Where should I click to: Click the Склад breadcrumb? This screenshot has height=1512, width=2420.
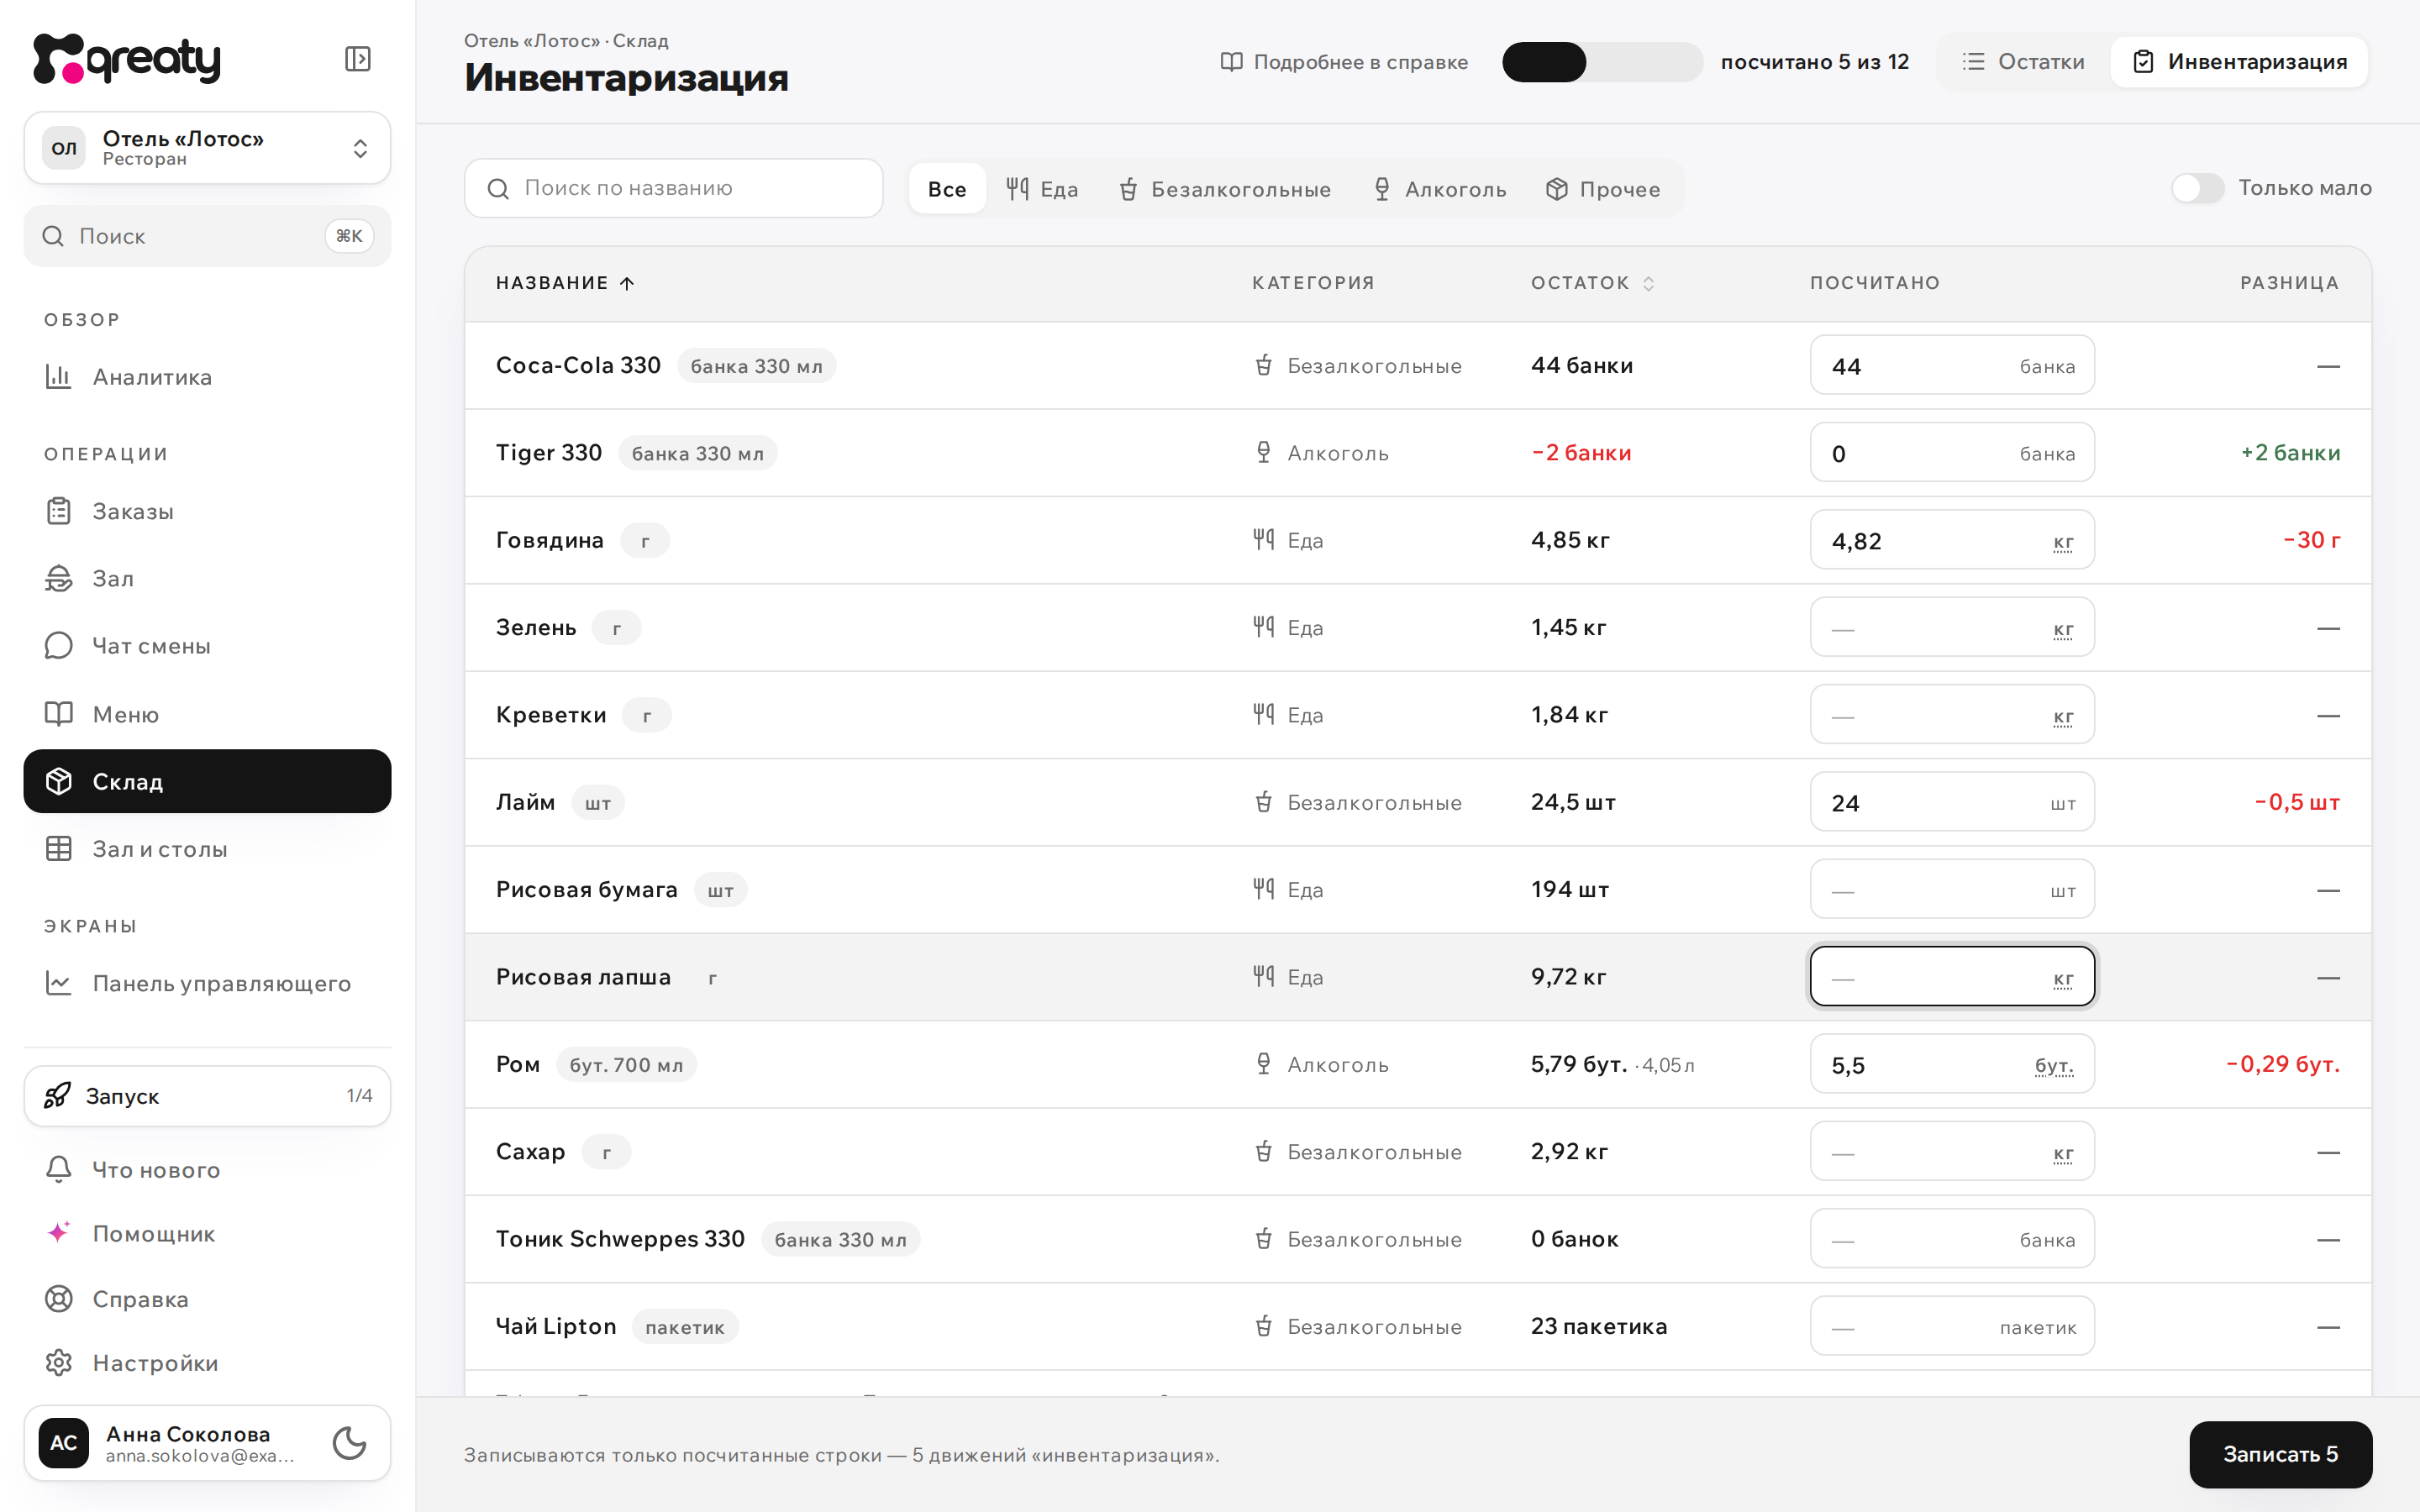point(640,41)
